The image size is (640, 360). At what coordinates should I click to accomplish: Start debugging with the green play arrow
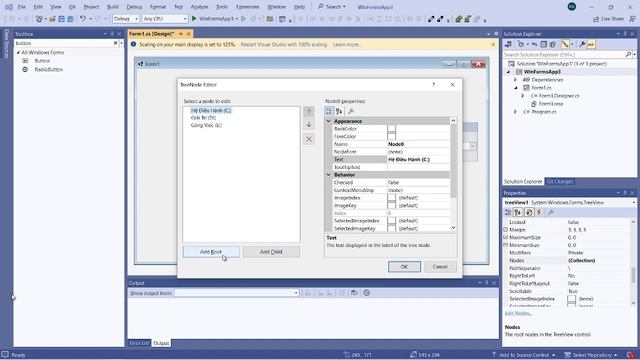(x=194, y=19)
